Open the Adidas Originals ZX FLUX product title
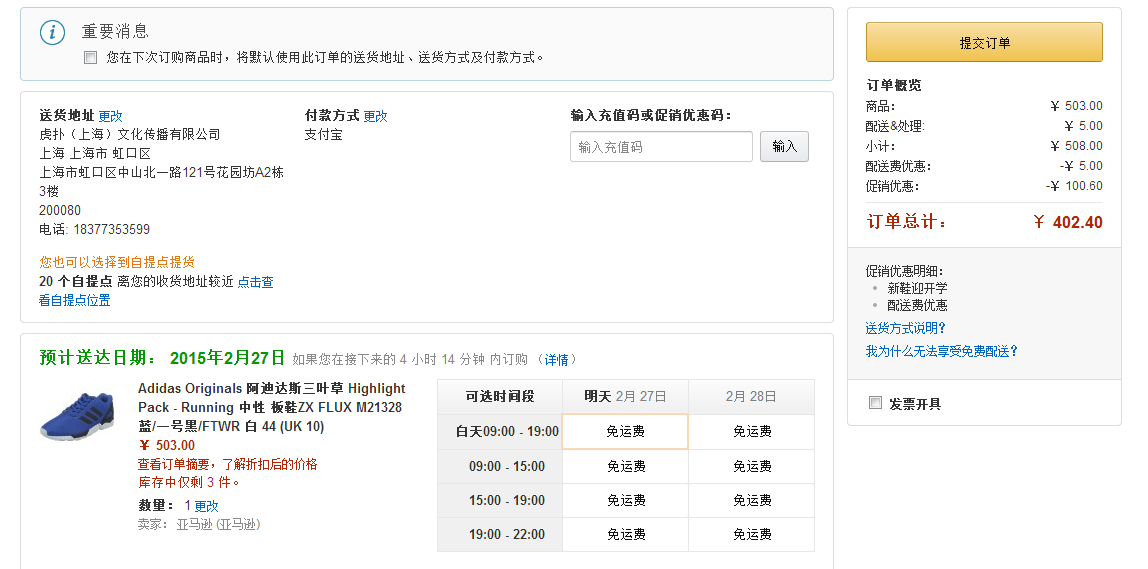The height and width of the screenshot is (569, 1148). (272, 407)
